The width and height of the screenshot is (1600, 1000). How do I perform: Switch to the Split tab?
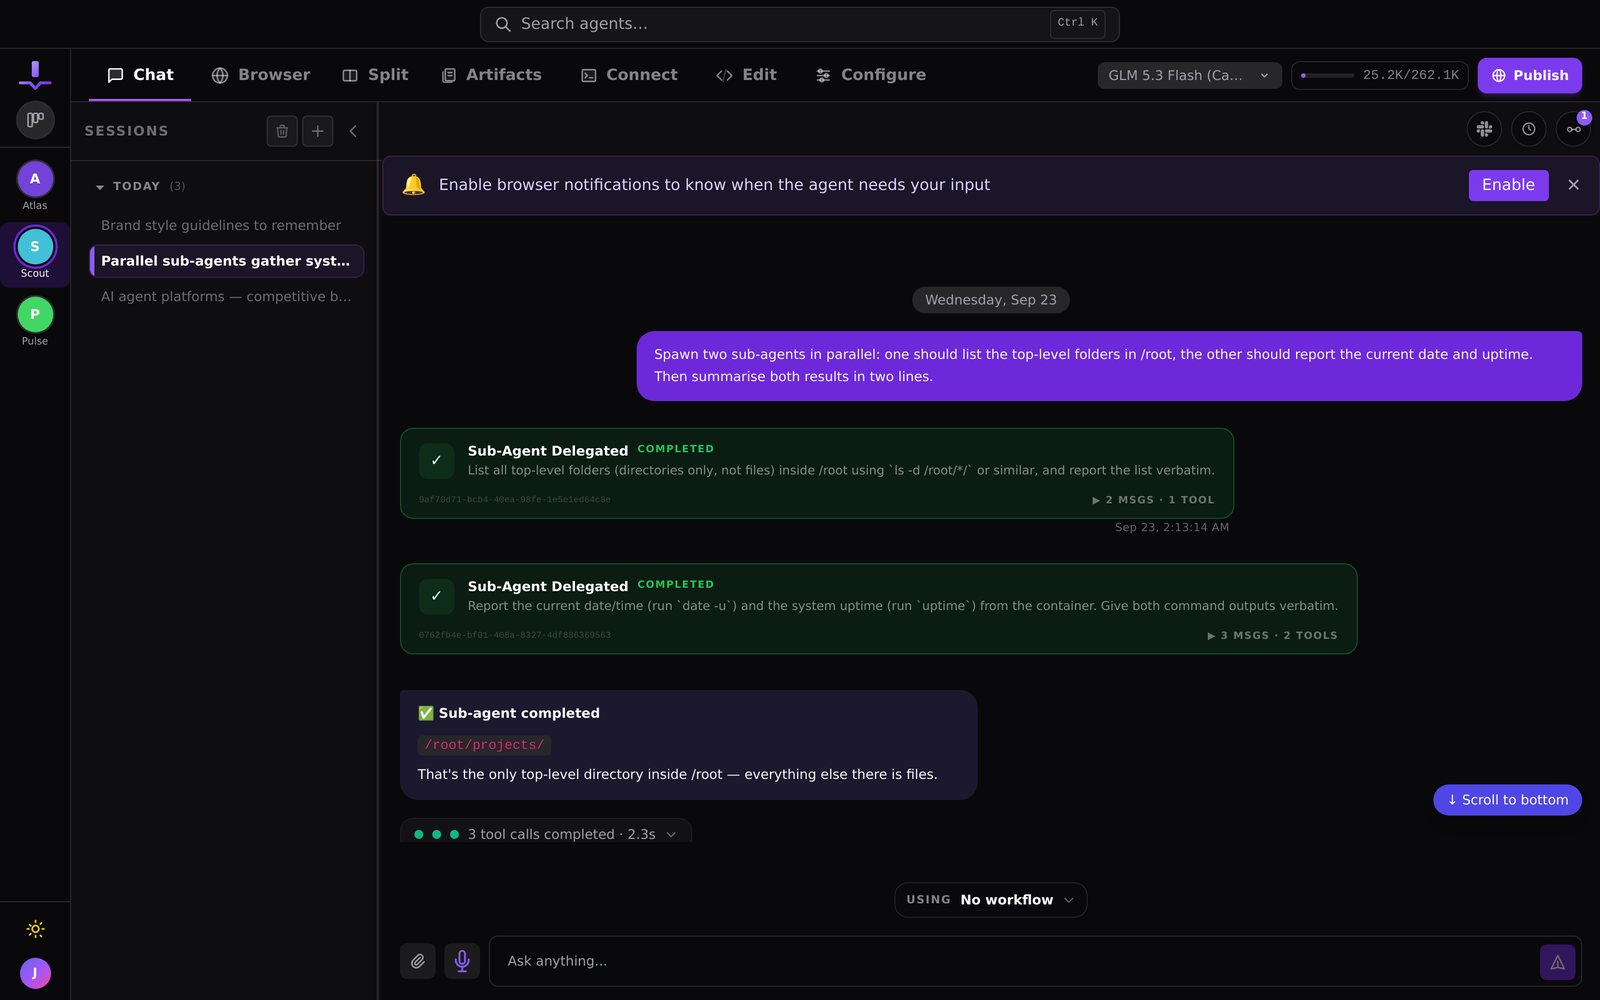(375, 75)
